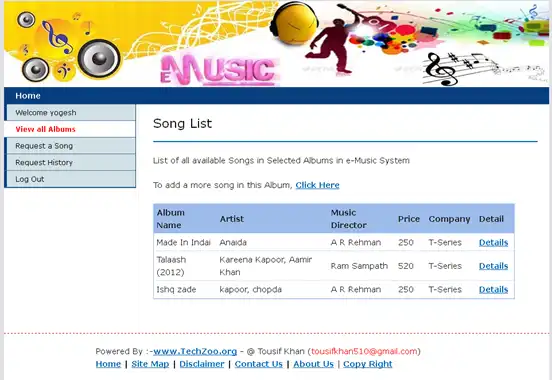Select Welcome yogesh sidebar item
This screenshot has height=380, width=552.
pos(70,113)
